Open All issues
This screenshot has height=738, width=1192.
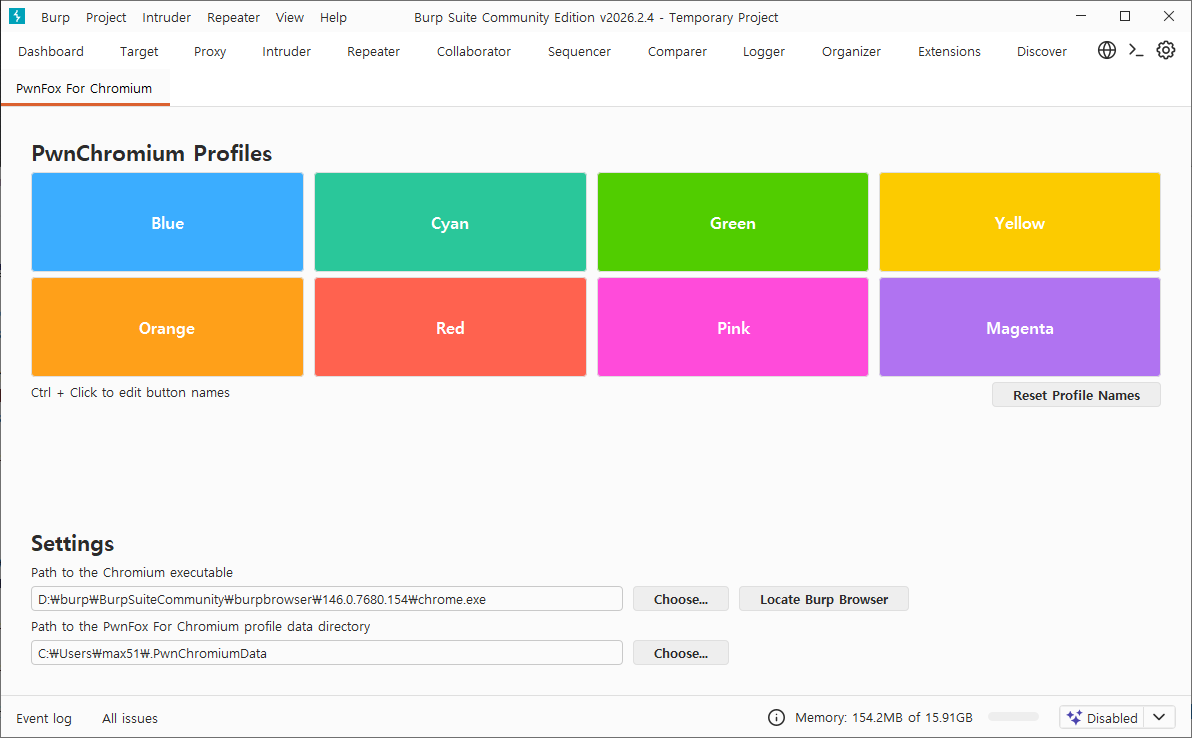(130, 718)
